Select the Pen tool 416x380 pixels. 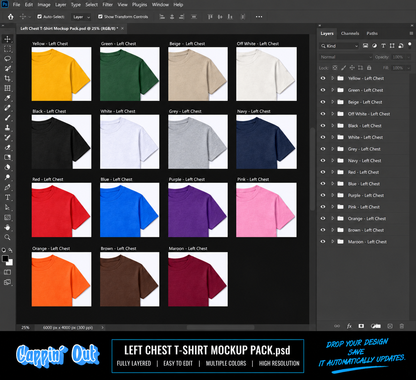7,187
